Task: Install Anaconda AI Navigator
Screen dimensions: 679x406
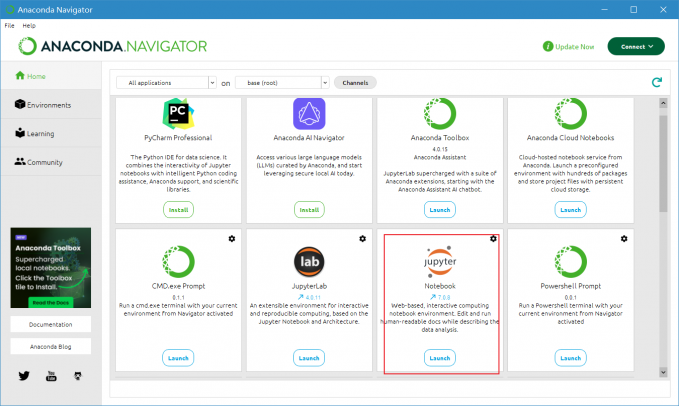Action: (x=309, y=210)
